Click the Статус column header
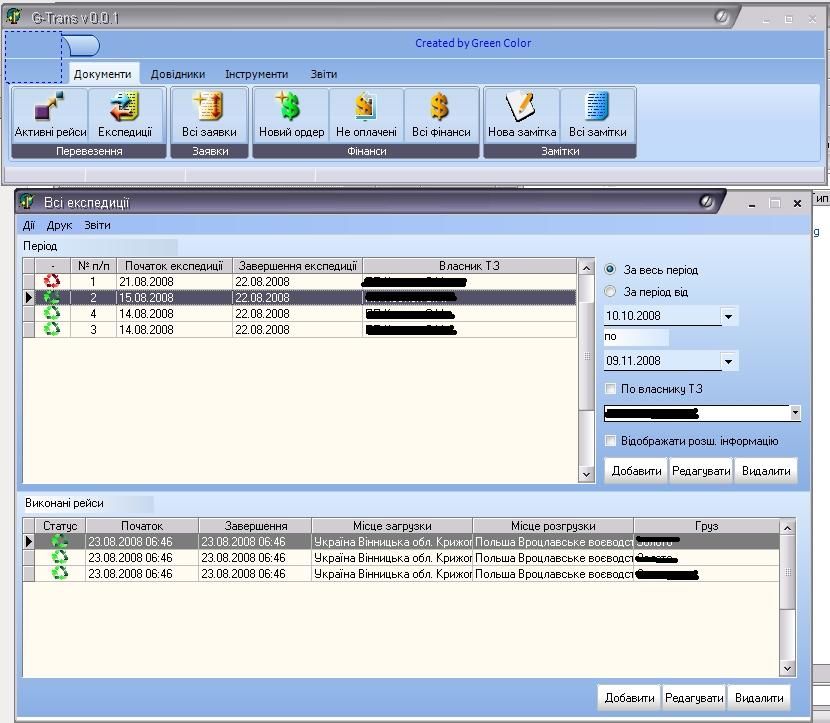Image resolution: width=830 pixels, height=723 pixels. (x=60, y=526)
